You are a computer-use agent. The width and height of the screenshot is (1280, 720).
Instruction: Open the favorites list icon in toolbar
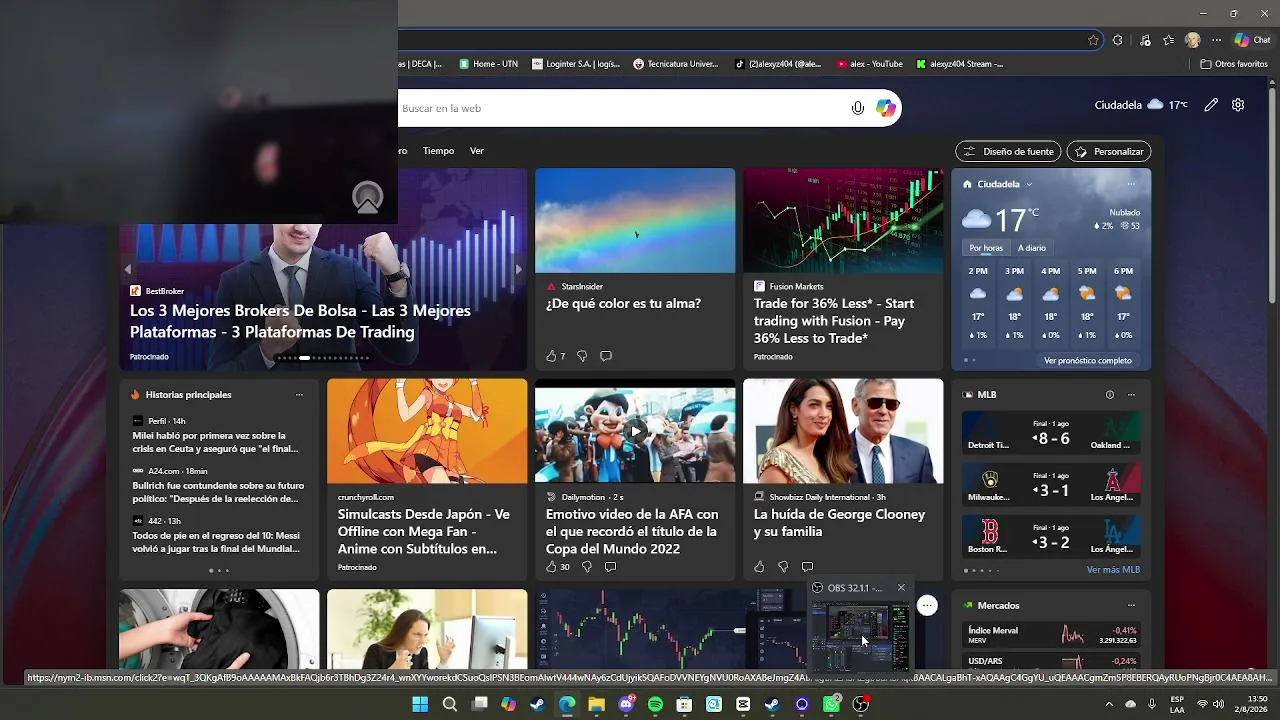1168,41
